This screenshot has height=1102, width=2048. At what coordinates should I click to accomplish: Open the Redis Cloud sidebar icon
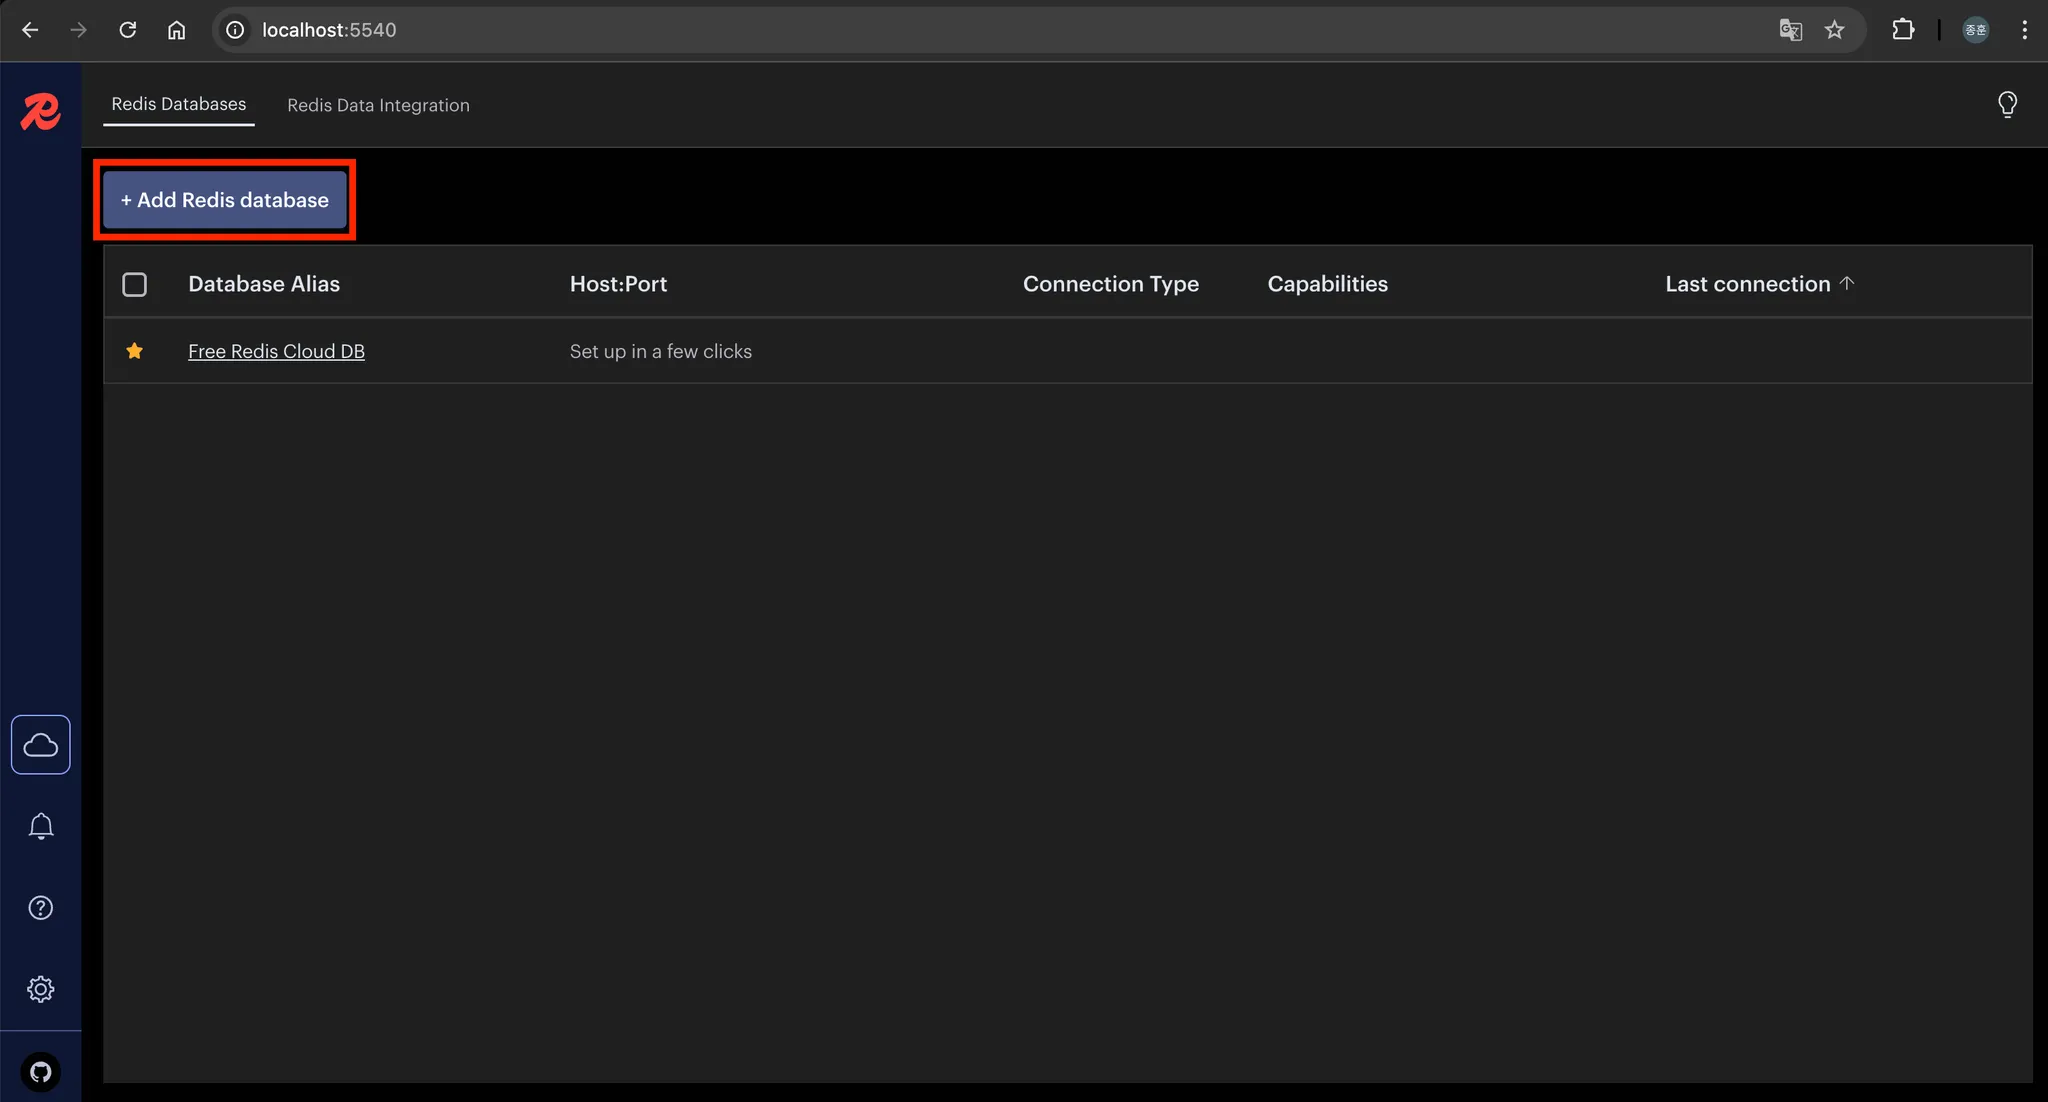pyautogui.click(x=40, y=745)
